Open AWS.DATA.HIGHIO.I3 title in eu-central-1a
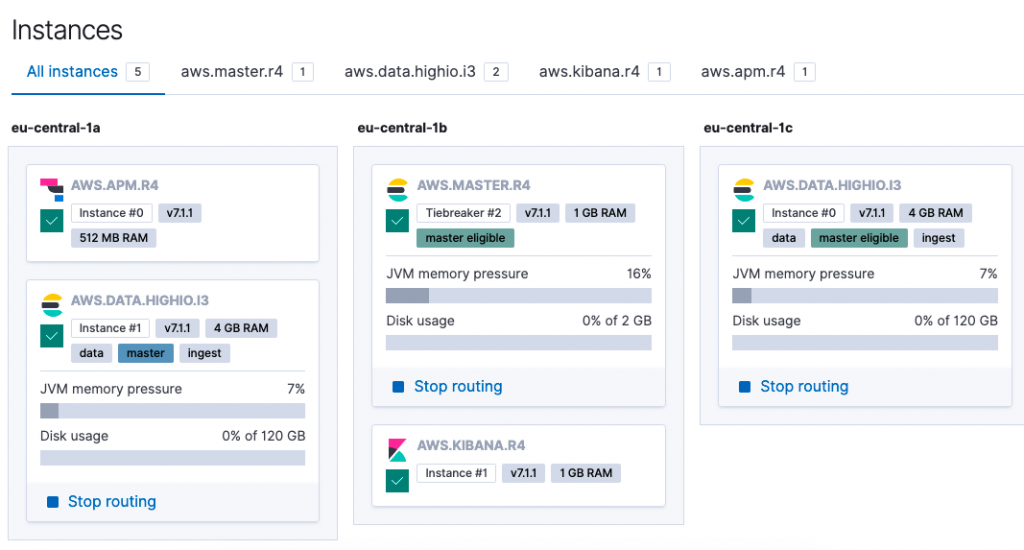This screenshot has height=550, width=1024. click(x=140, y=300)
